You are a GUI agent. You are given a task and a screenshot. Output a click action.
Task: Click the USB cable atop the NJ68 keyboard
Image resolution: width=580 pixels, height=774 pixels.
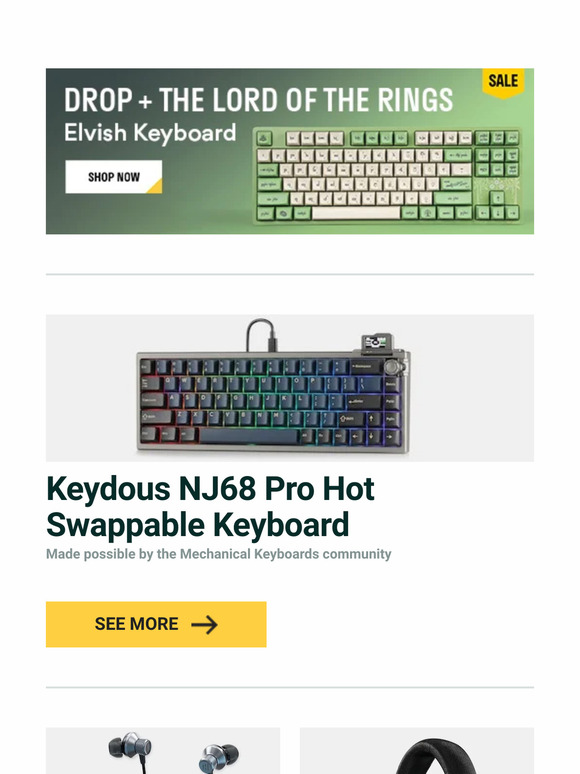(262, 335)
